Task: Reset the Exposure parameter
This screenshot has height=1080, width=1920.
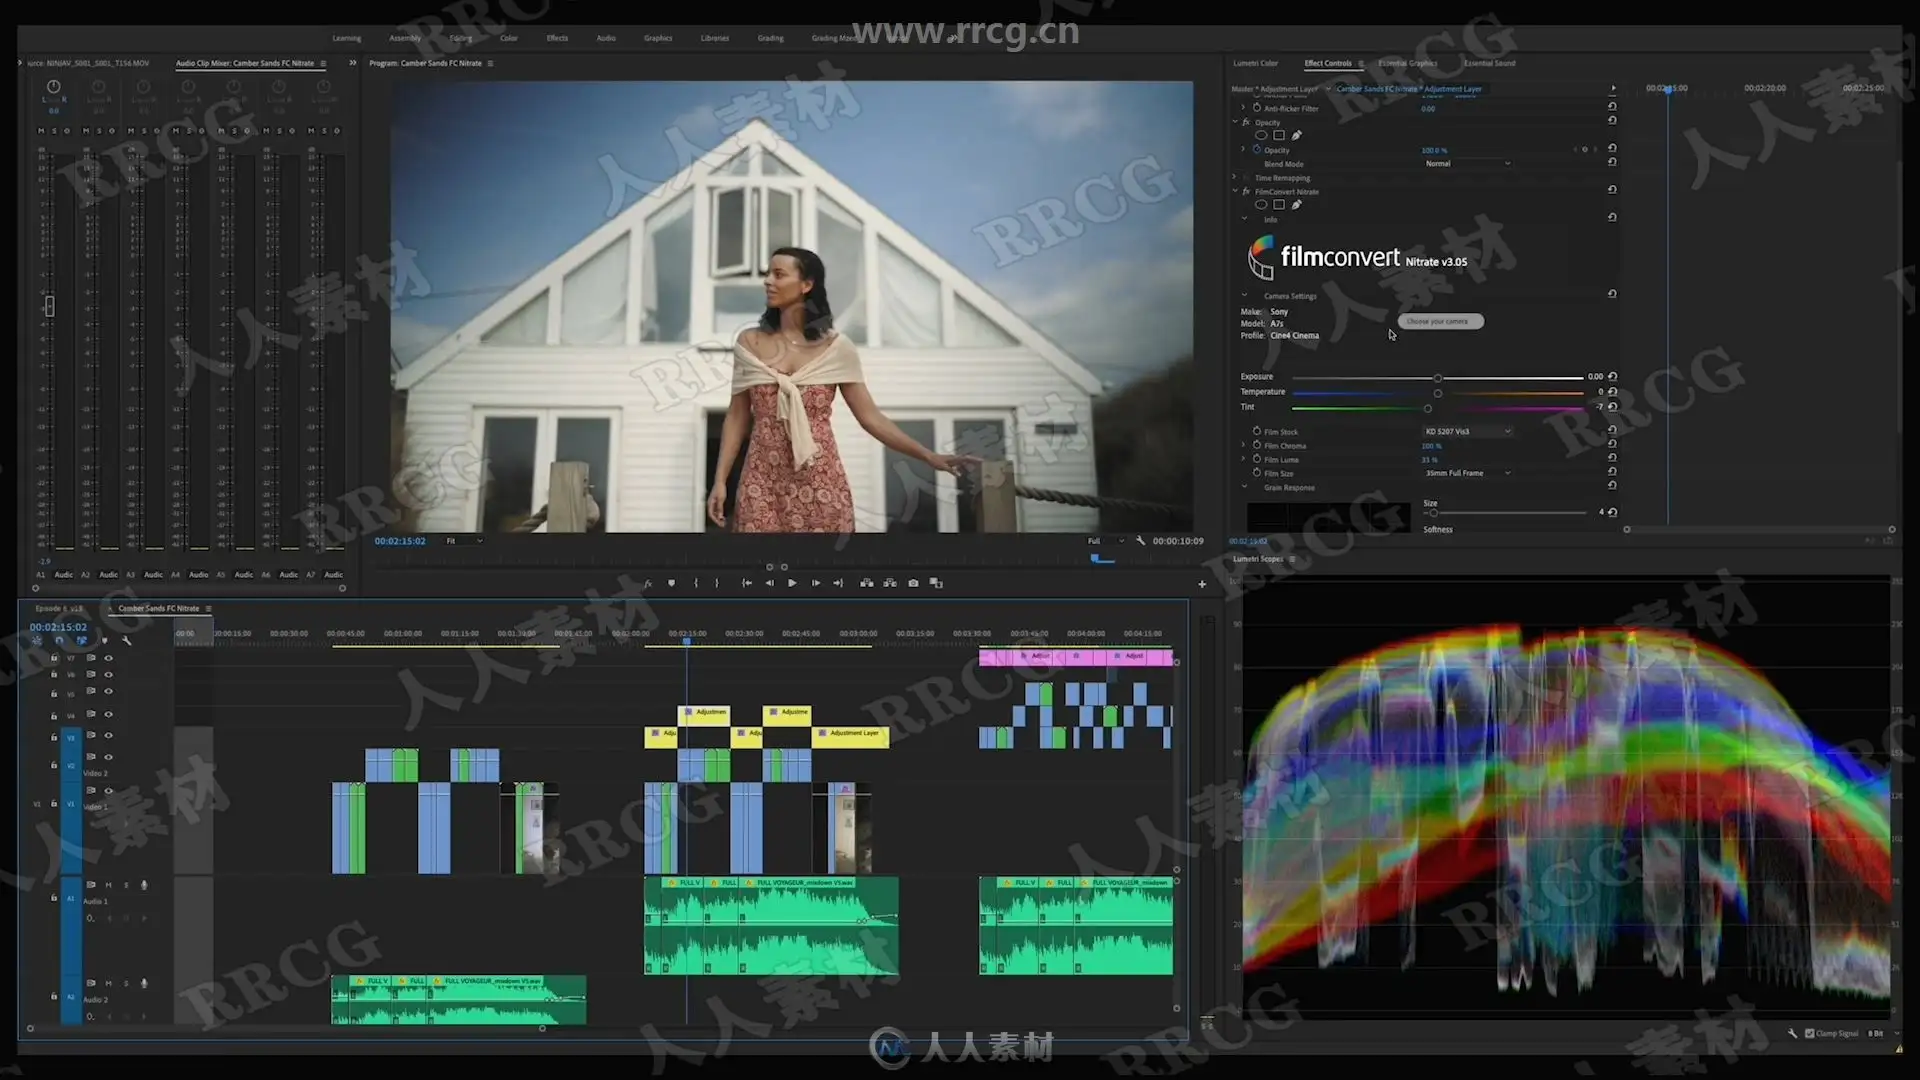Action: tap(1612, 377)
